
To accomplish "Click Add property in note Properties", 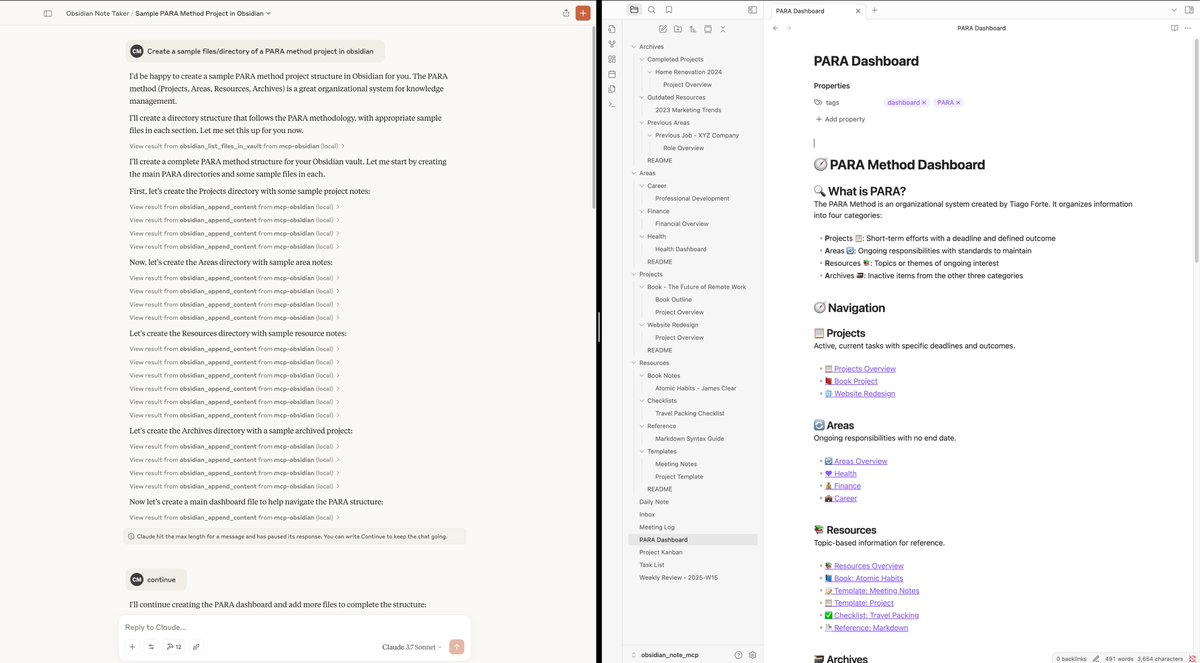I will tap(840, 119).
